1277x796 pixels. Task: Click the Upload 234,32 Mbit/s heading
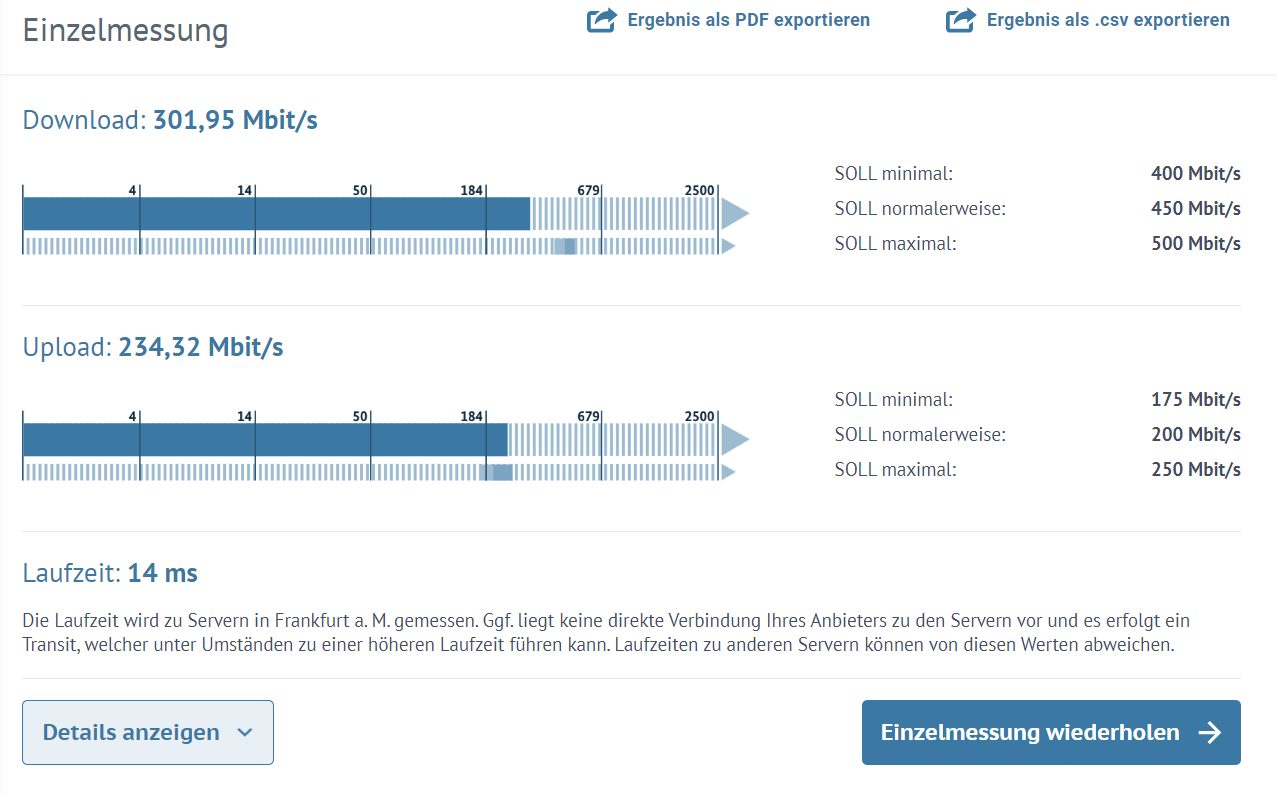tap(153, 348)
